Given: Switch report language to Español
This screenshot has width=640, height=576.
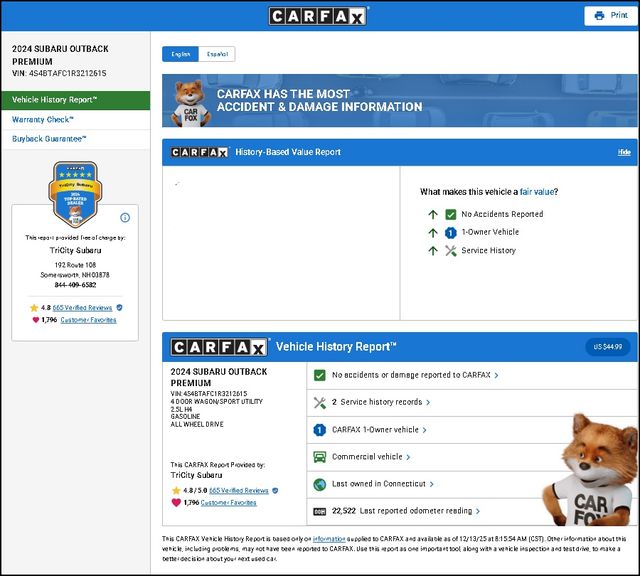Looking at the screenshot, I should (x=217, y=54).
